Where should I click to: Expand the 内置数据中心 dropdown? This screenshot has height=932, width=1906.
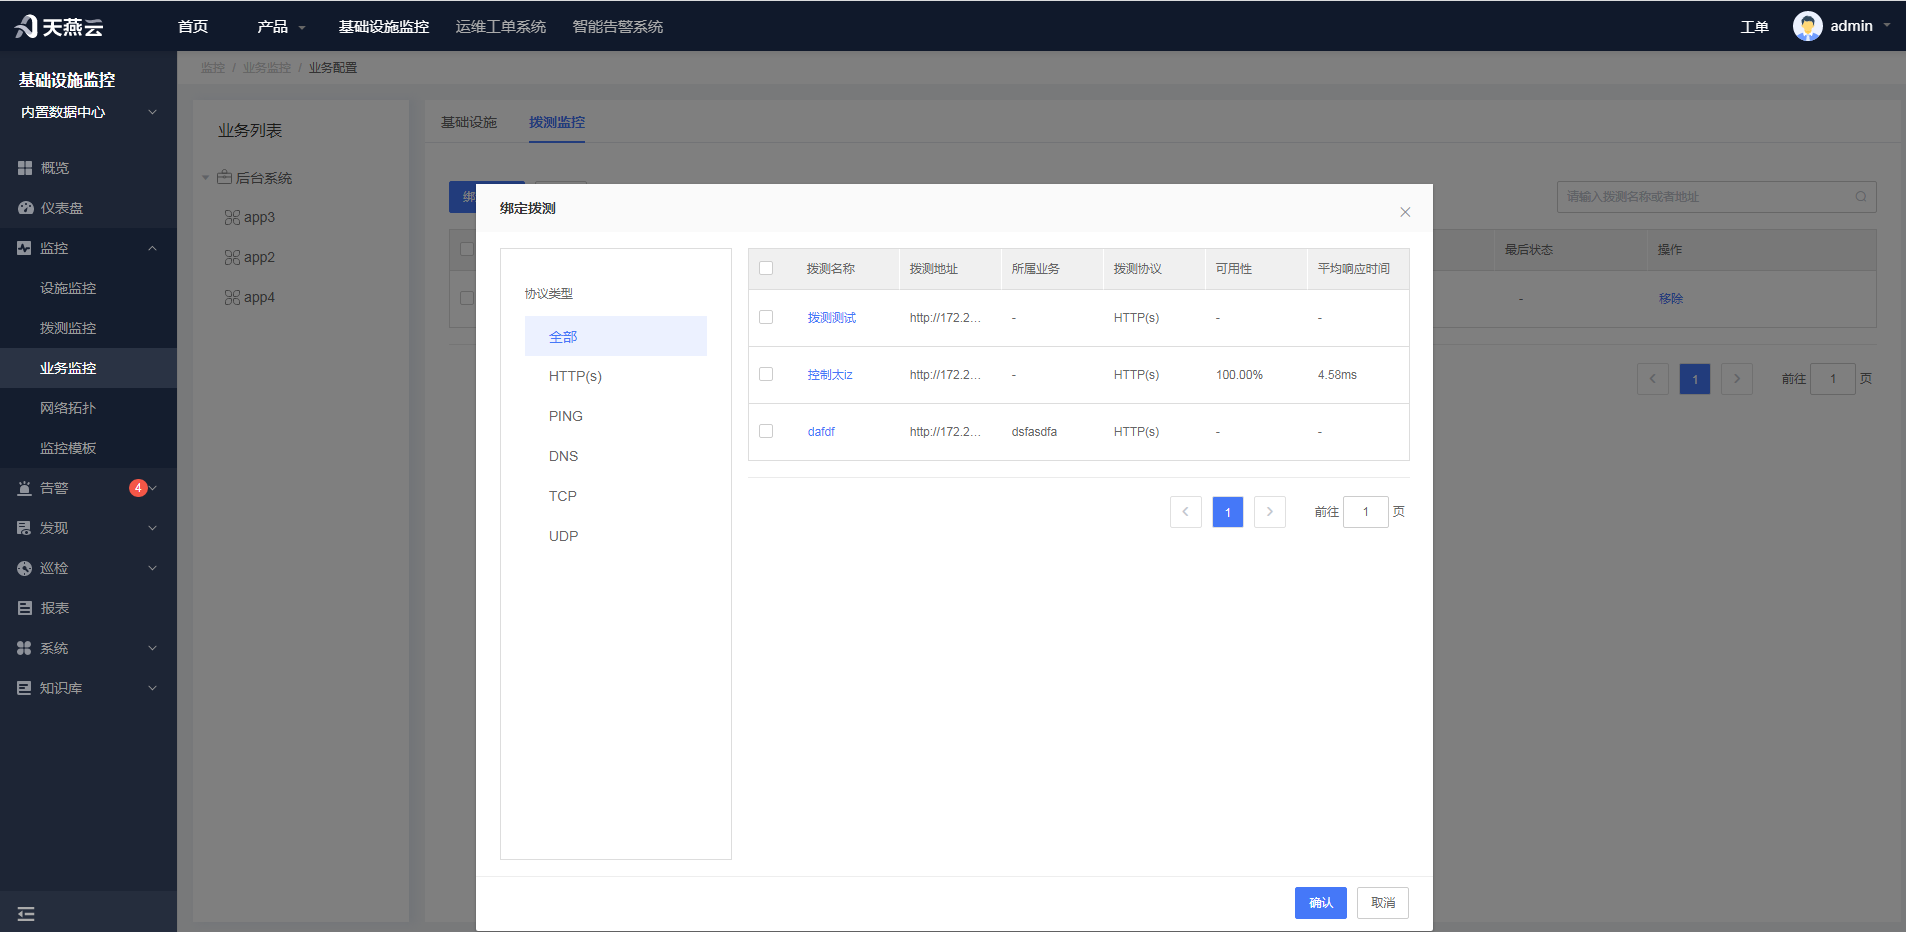tap(152, 112)
